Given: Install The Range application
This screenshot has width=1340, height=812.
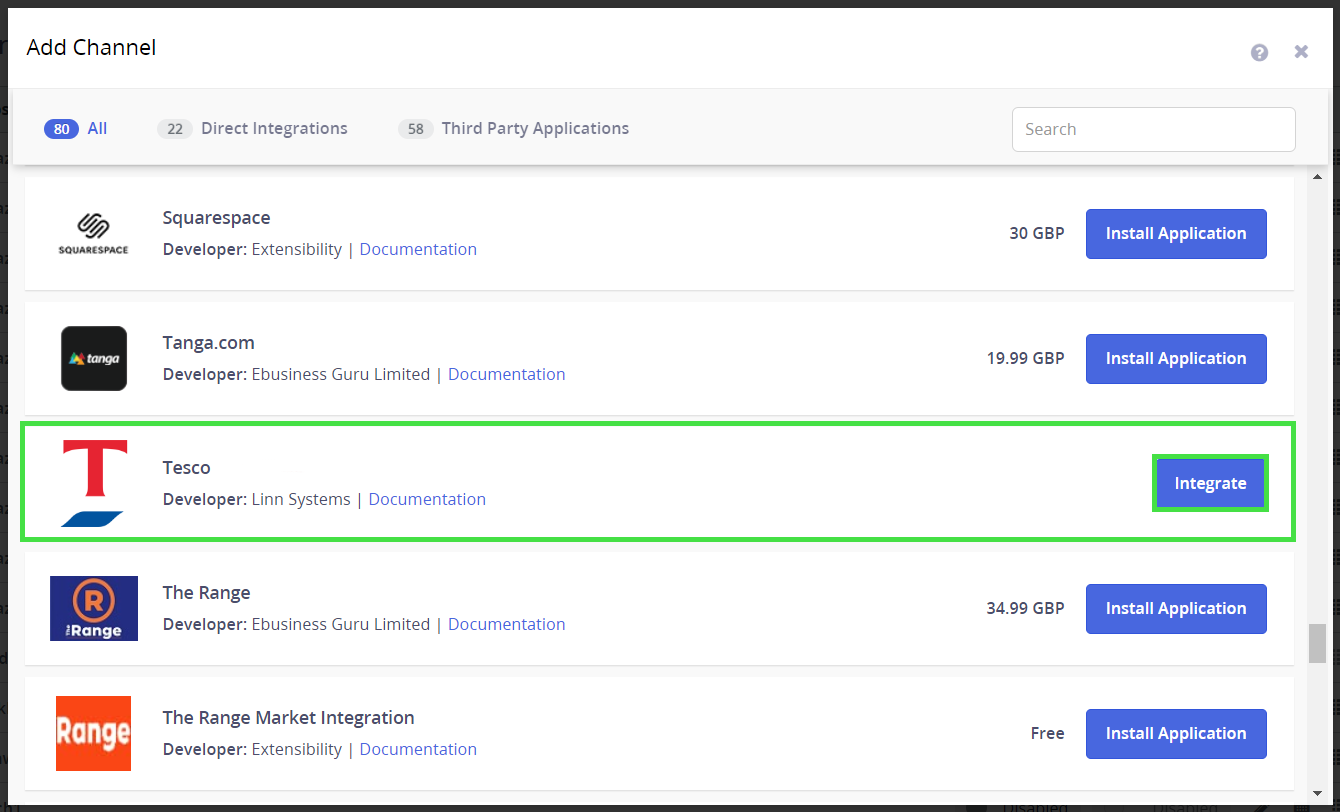Looking at the screenshot, I should click(1176, 609).
